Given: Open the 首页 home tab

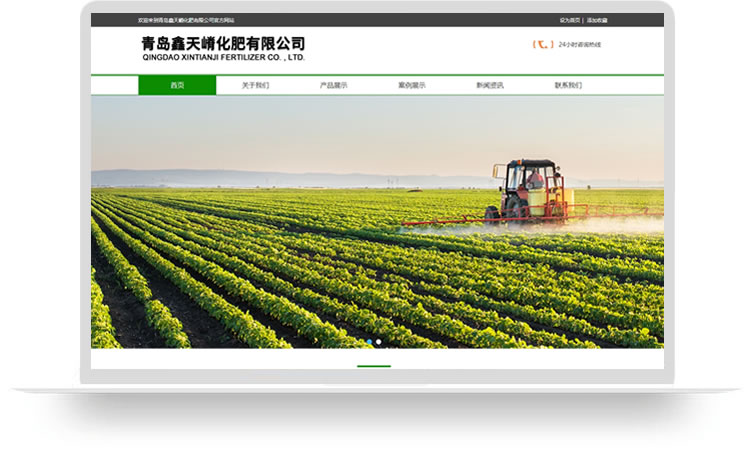Looking at the screenshot, I should click(x=177, y=86).
